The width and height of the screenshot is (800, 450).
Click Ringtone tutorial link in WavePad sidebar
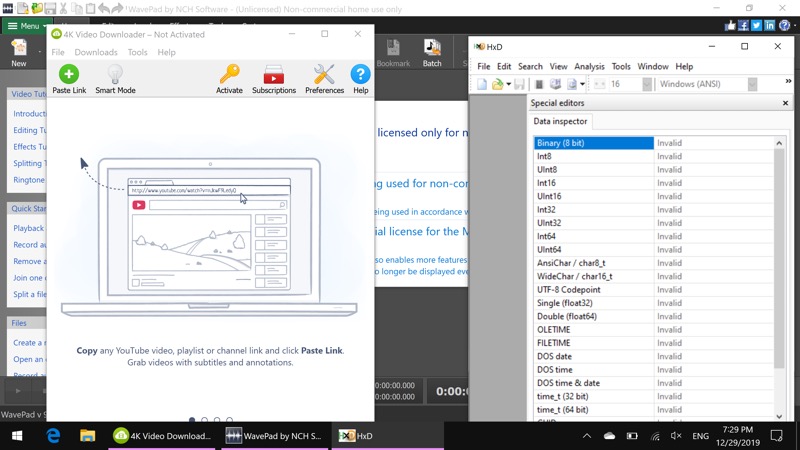29,180
